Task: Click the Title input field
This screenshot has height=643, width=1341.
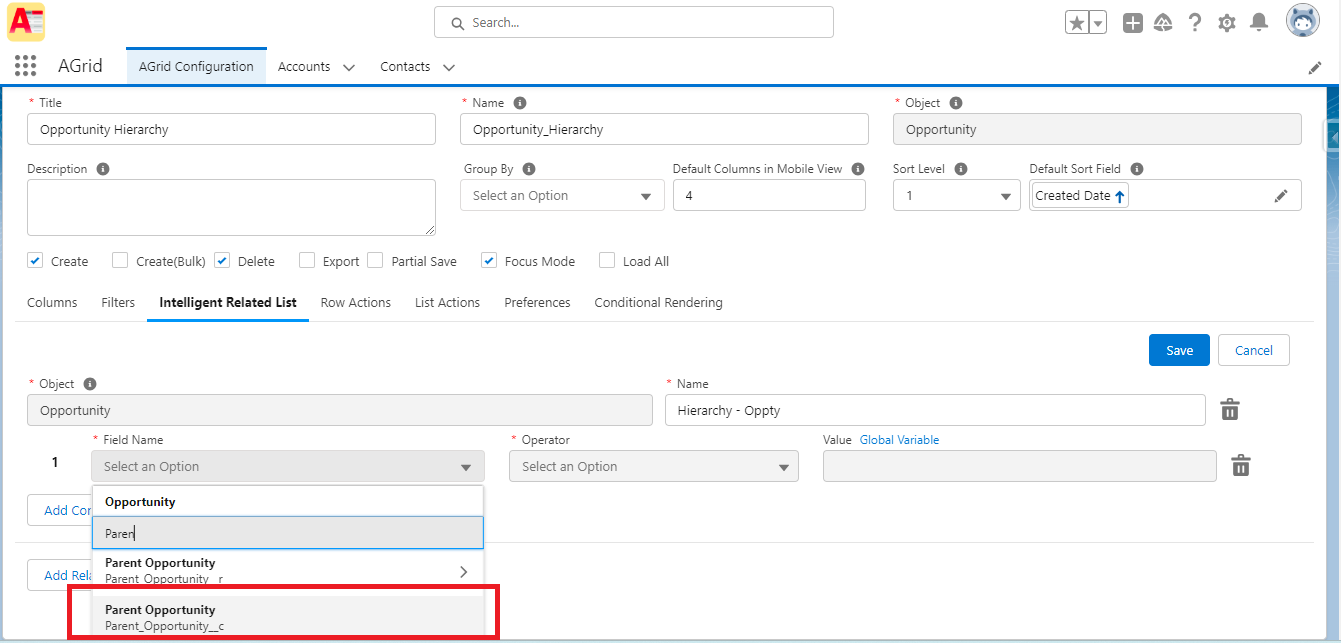Action: (x=232, y=129)
